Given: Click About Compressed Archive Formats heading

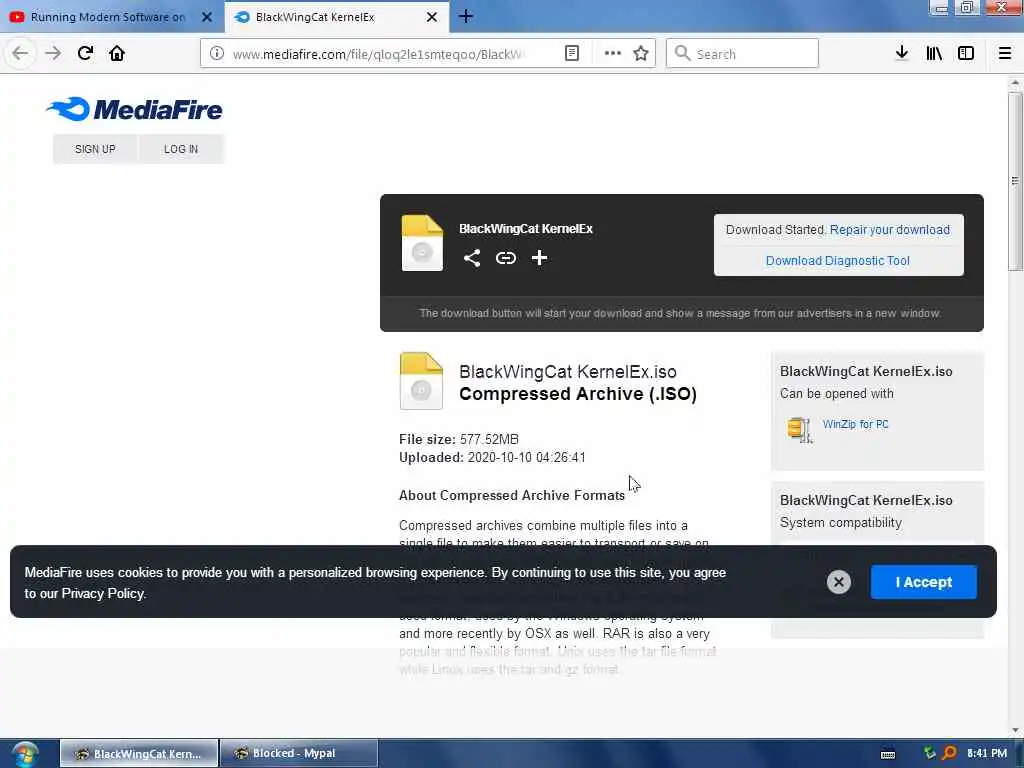Looking at the screenshot, I should coord(512,496).
